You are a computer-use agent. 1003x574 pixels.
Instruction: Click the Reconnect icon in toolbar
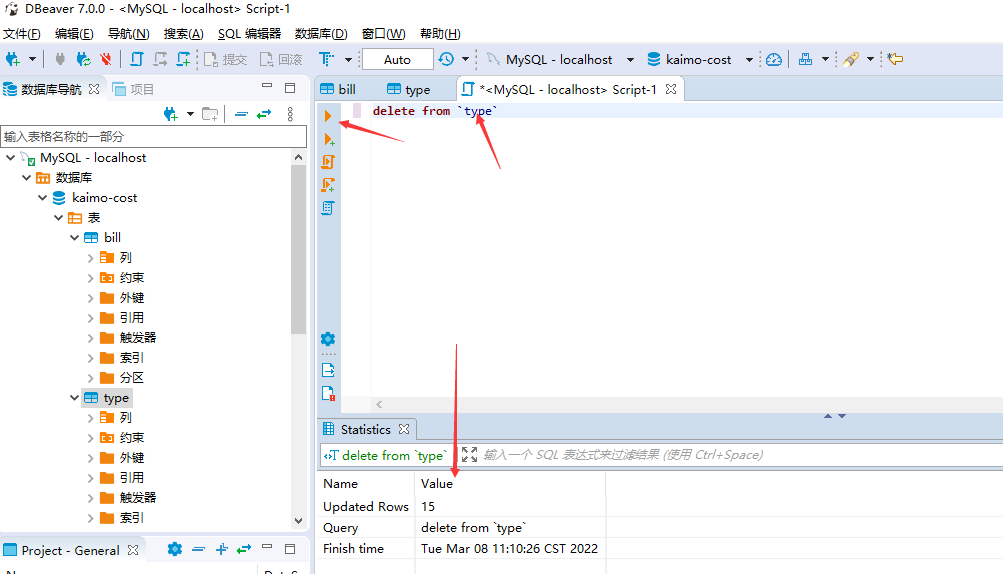click(83, 60)
